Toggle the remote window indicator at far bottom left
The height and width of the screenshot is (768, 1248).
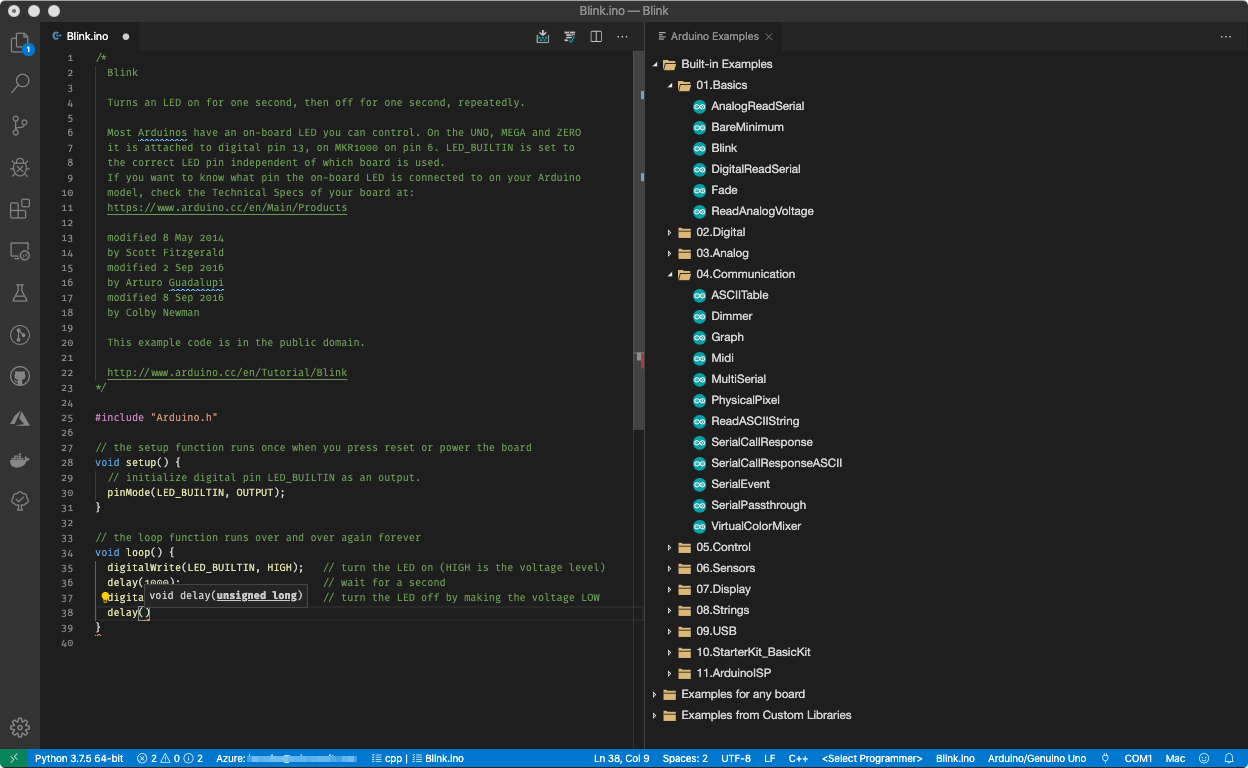tap(13, 758)
